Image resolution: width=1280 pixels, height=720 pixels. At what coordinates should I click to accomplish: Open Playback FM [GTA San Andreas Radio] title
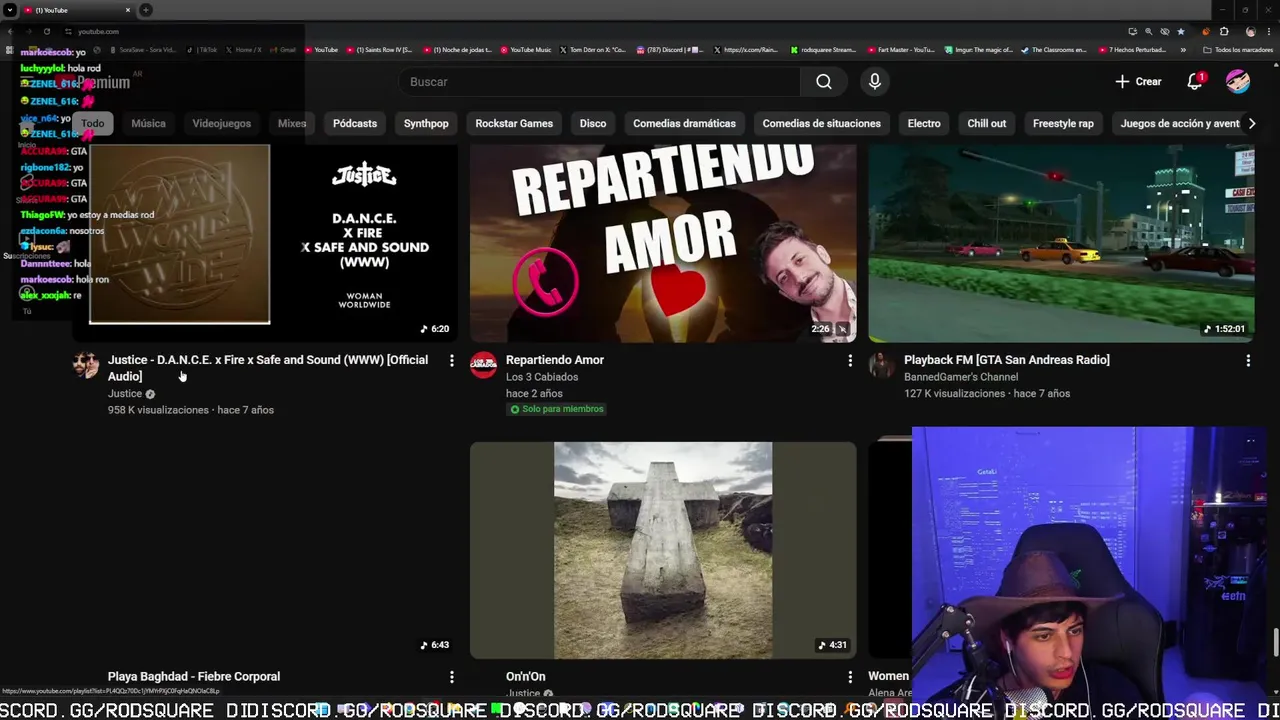coord(1006,360)
